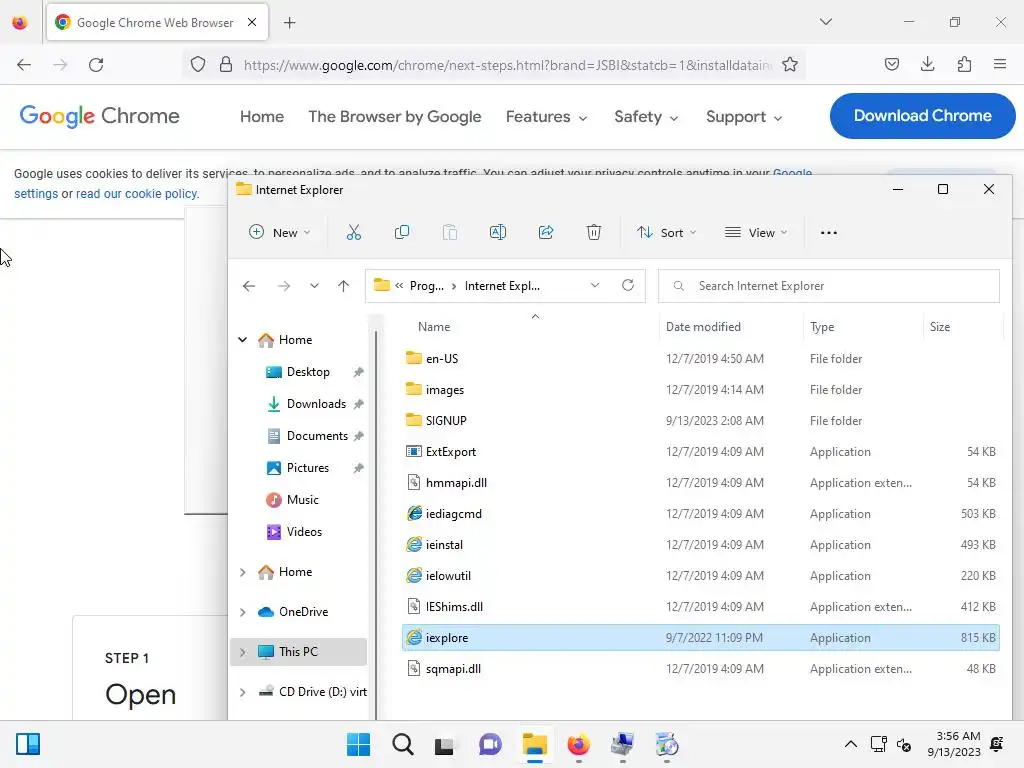Expand the CD Drive (D:) tree node
This screenshot has width=1024, height=768.
coord(242,692)
